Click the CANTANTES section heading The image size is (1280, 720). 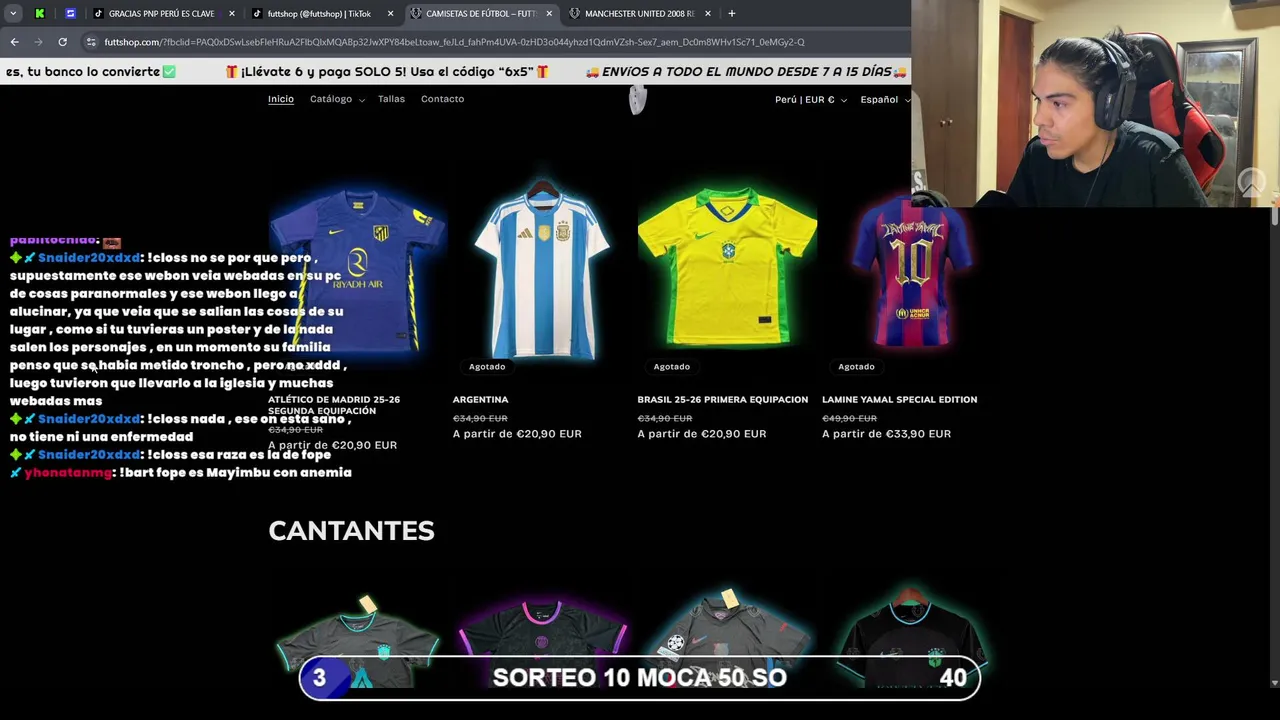[x=351, y=531]
